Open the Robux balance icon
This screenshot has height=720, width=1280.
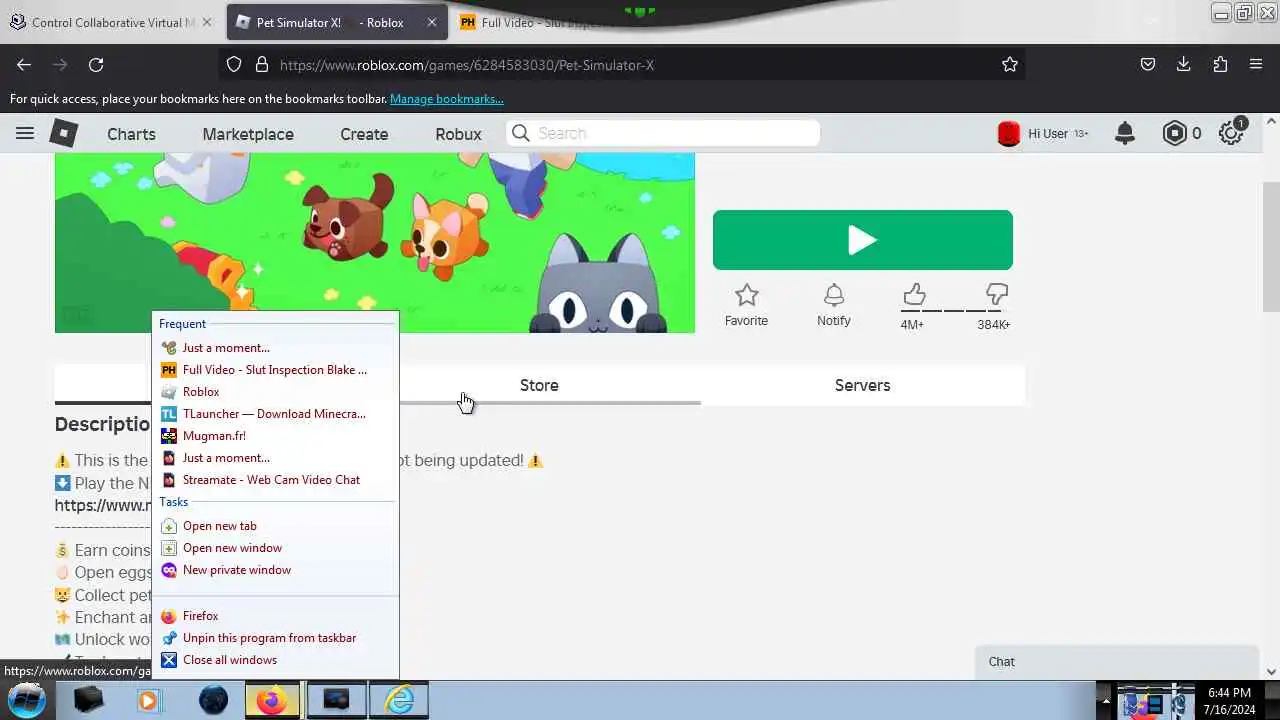1175,133
